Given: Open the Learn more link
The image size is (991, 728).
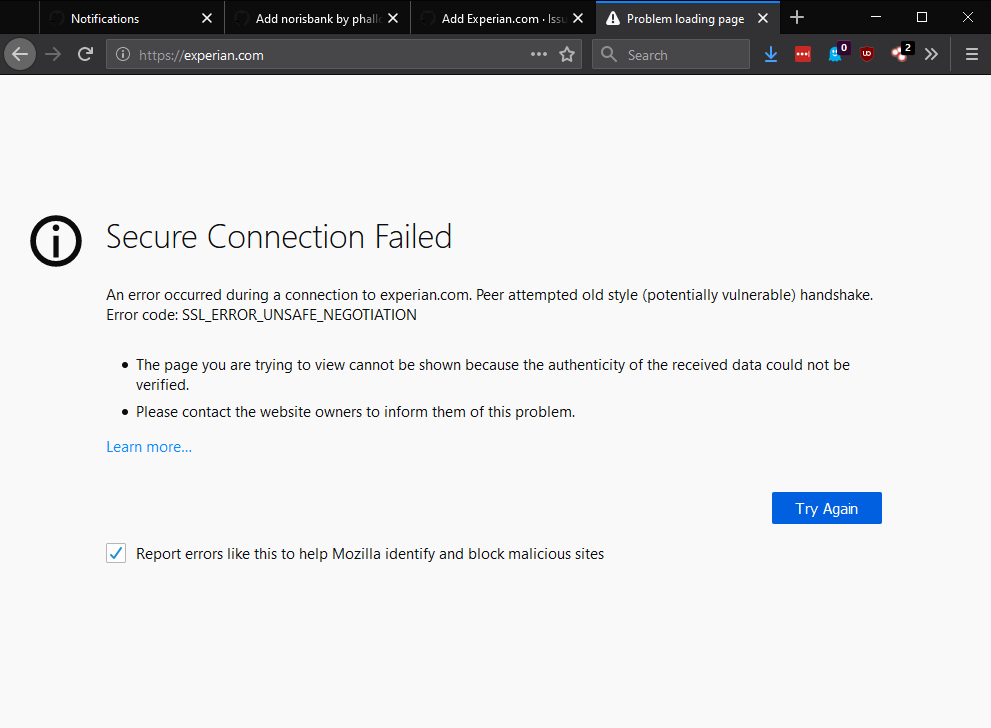Looking at the screenshot, I should (148, 446).
